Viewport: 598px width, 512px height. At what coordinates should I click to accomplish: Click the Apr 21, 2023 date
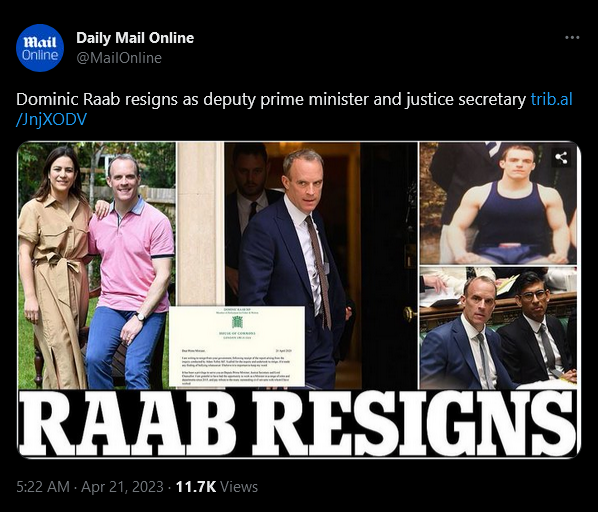point(122,487)
